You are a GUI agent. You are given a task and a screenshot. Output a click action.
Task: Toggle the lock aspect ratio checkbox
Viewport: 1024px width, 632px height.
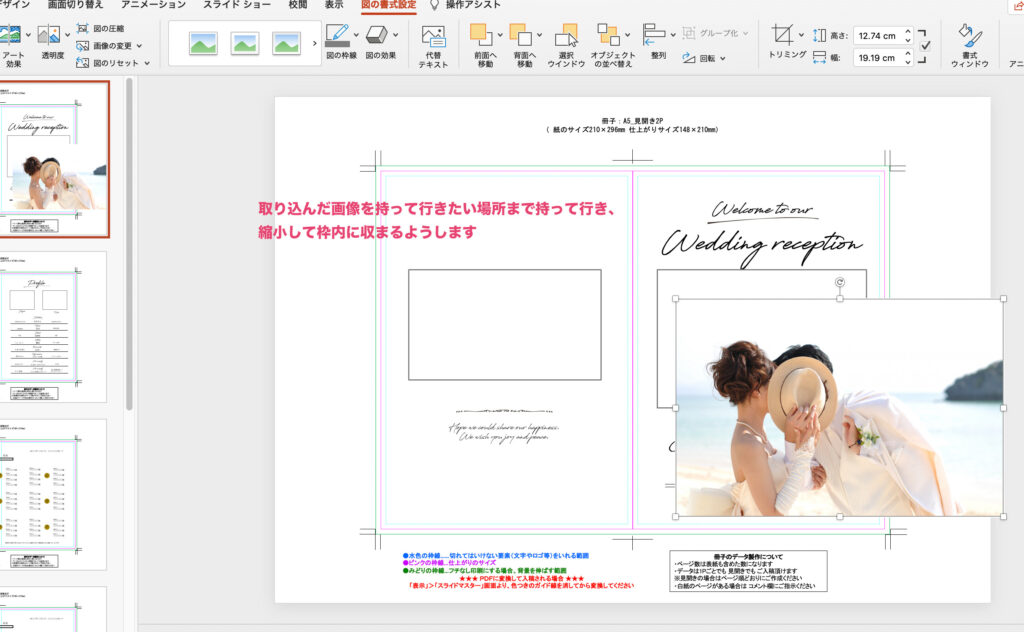(925, 46)
